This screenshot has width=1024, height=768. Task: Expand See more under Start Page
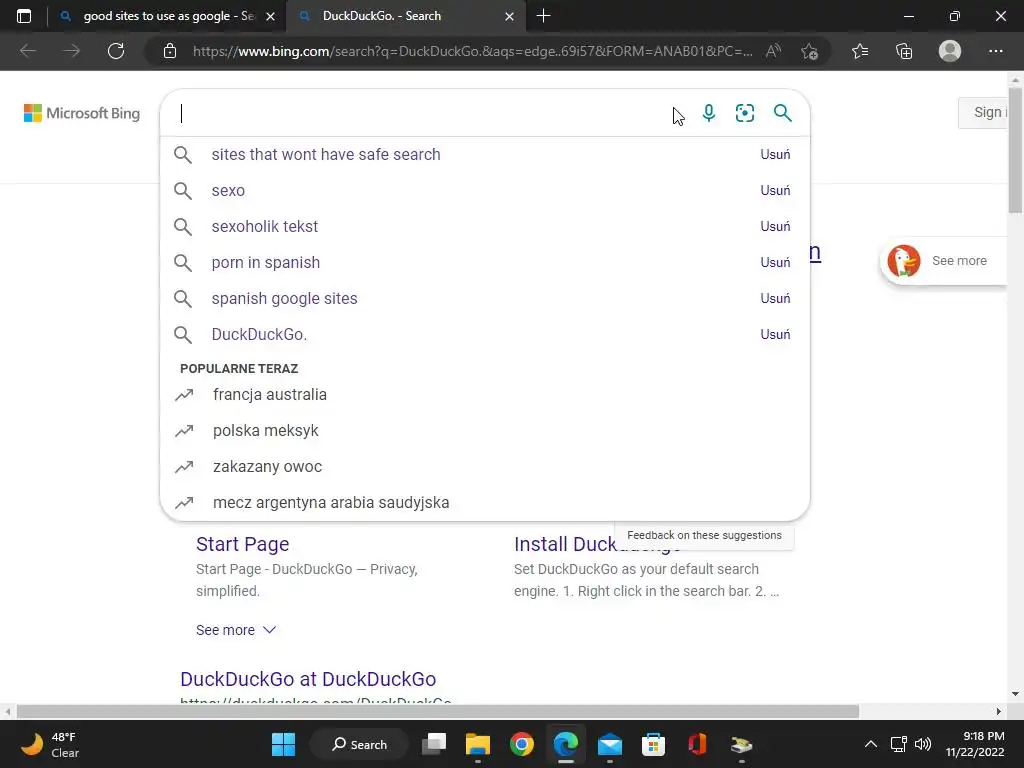click(236, 630)
